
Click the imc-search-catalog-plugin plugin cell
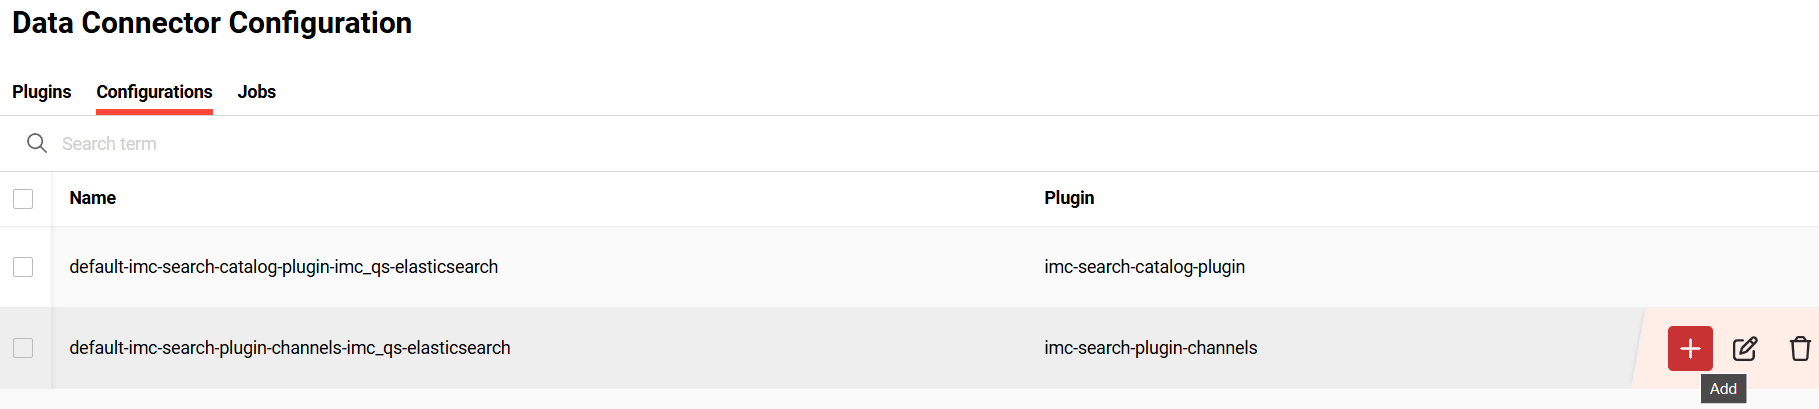tap(1144, 267)
